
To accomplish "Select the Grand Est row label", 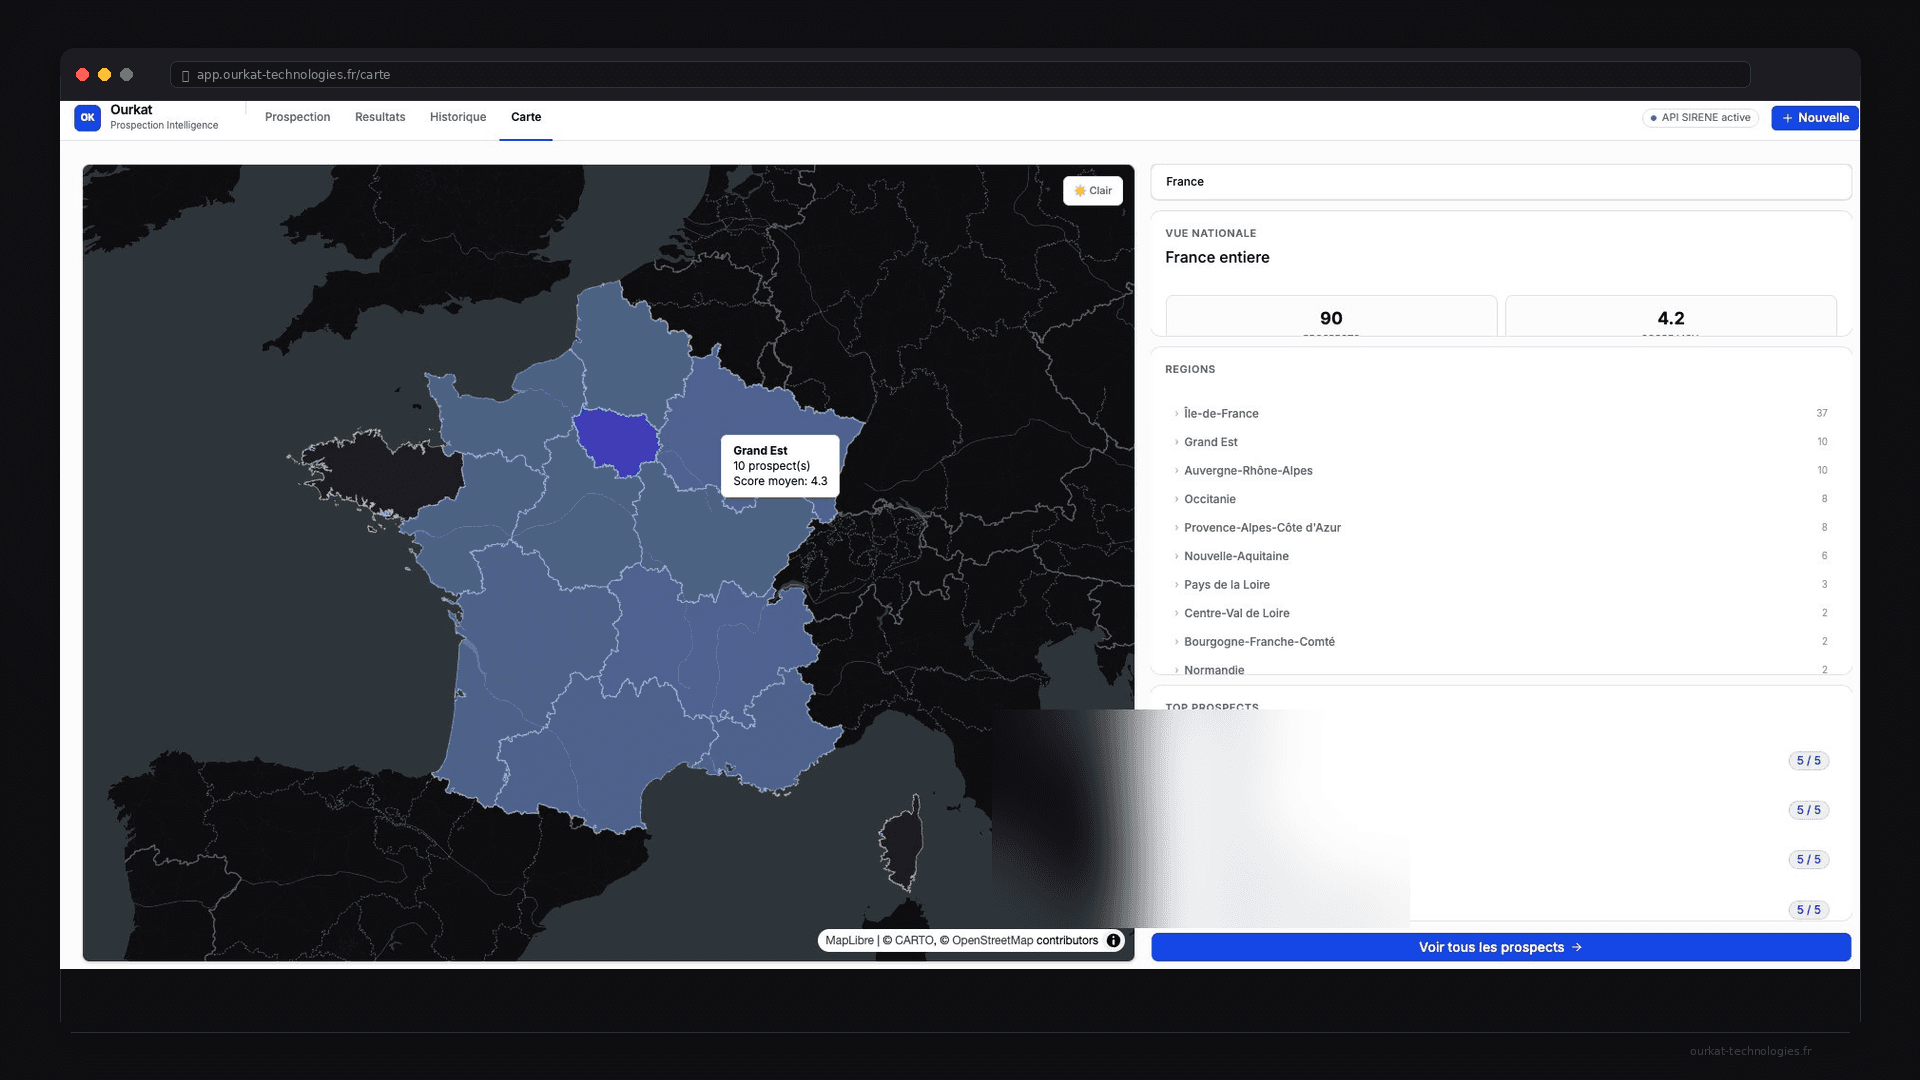I will [1211, 442].
